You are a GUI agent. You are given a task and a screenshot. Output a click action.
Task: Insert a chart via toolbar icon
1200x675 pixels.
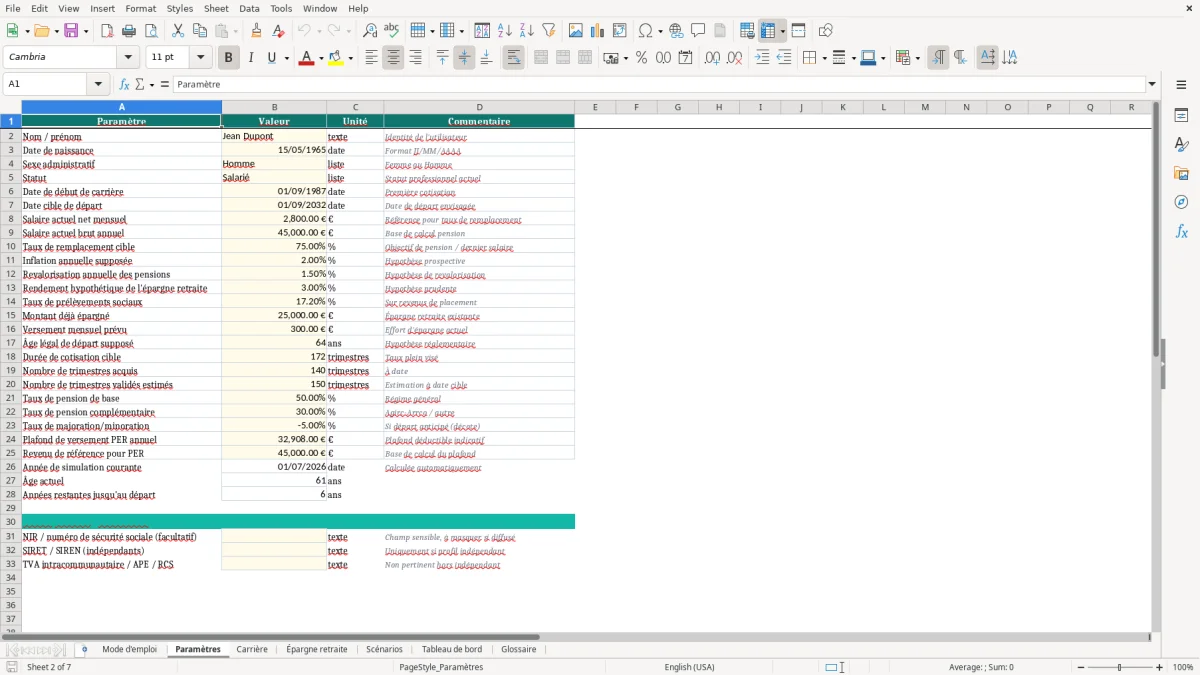click(x=597, y=31)
